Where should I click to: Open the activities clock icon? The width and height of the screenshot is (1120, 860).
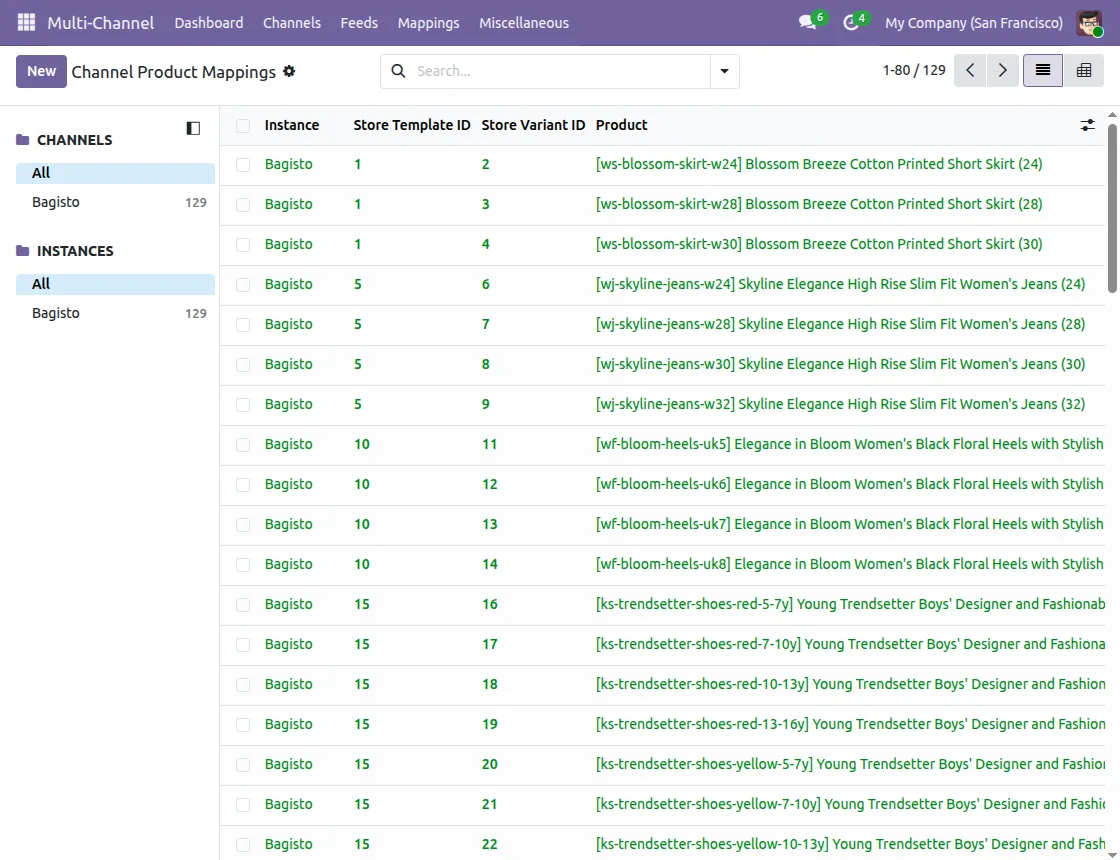click(850, 22)
